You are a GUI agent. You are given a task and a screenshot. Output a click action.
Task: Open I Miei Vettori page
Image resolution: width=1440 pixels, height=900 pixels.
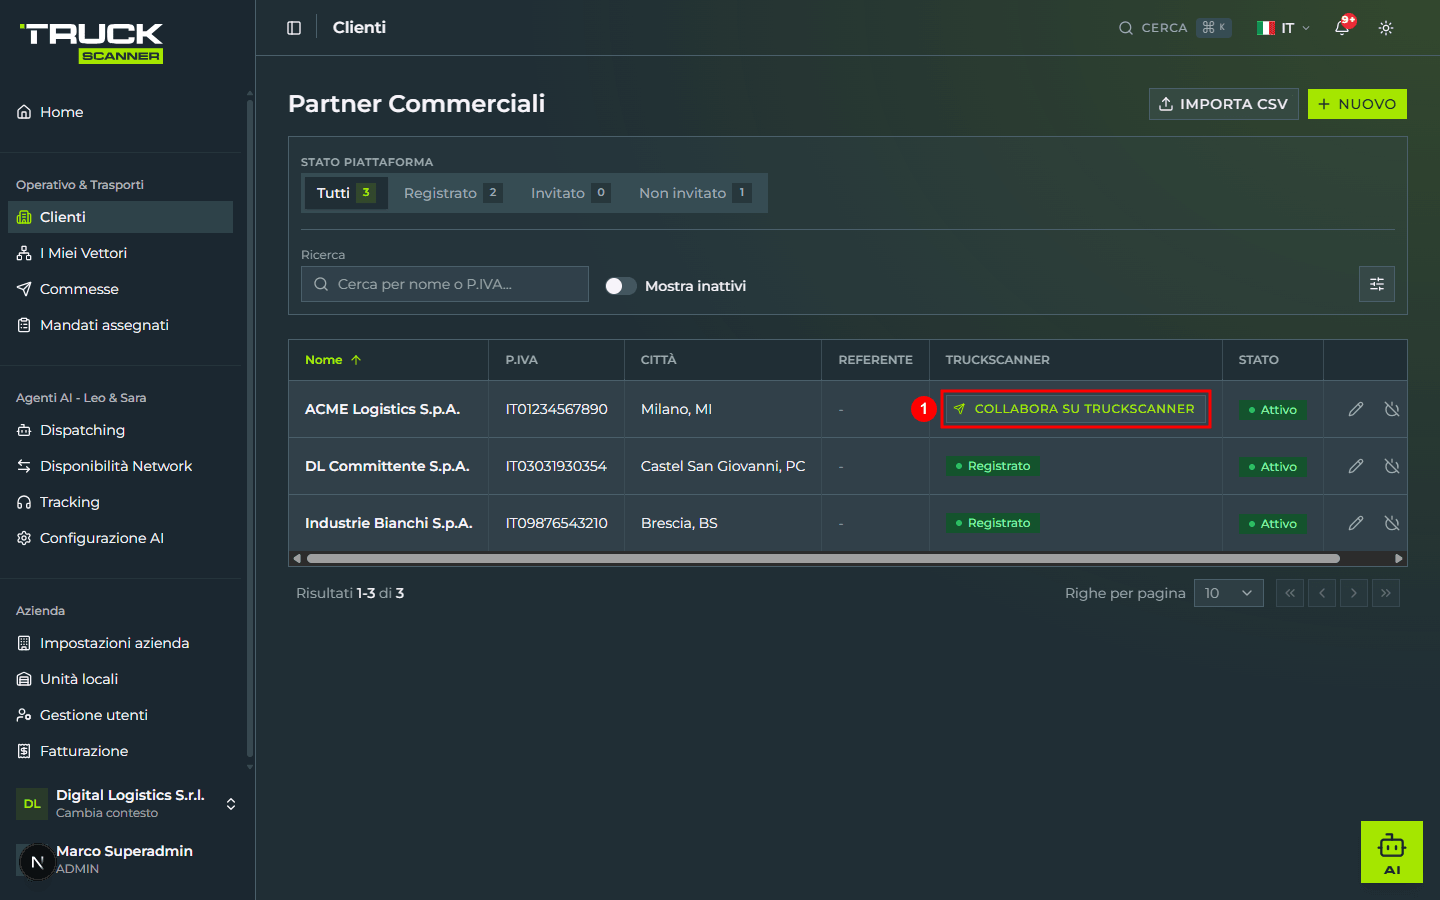pyautogui.click(x=120, y=253)
